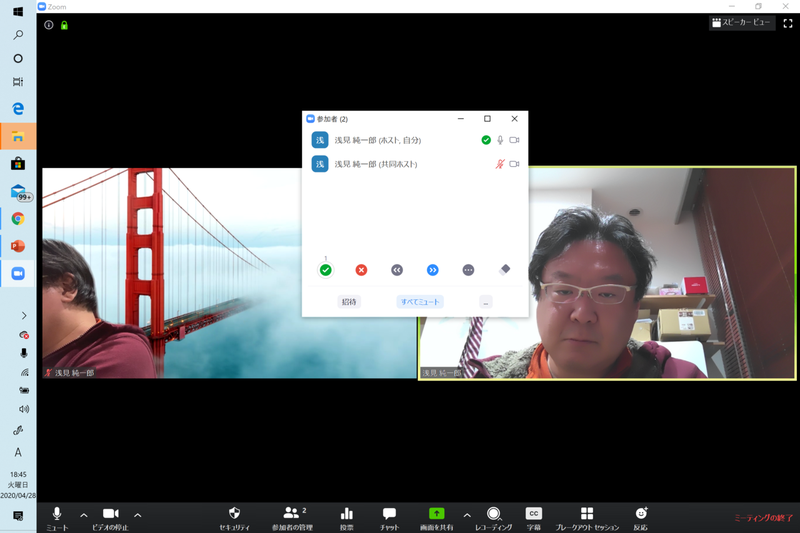This screenshot has height=533, width=800.
Task: Click the red End Meeting button
Action: [764, 518]
